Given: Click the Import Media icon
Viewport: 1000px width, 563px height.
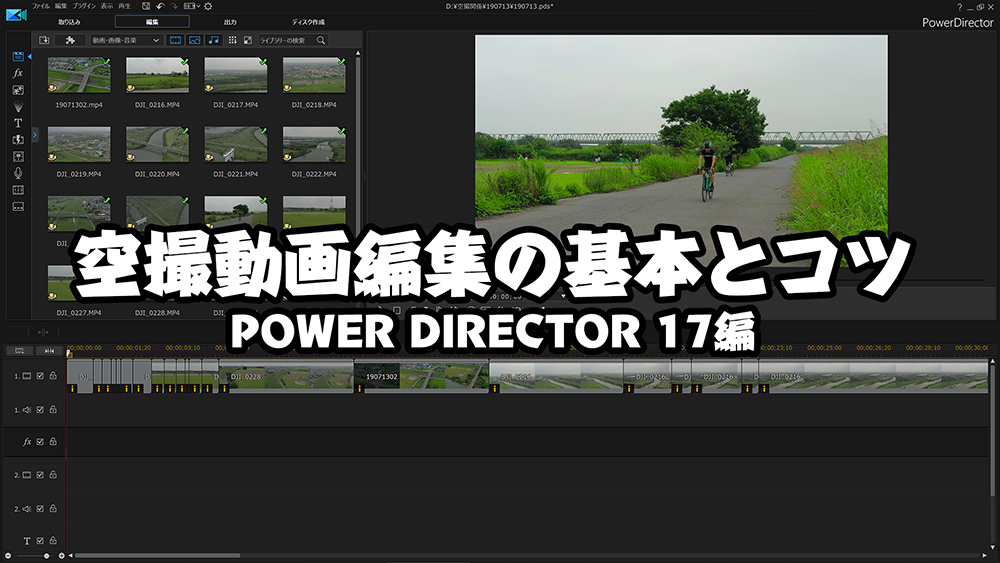Looking at the screenshot, I should coord(44,40).
